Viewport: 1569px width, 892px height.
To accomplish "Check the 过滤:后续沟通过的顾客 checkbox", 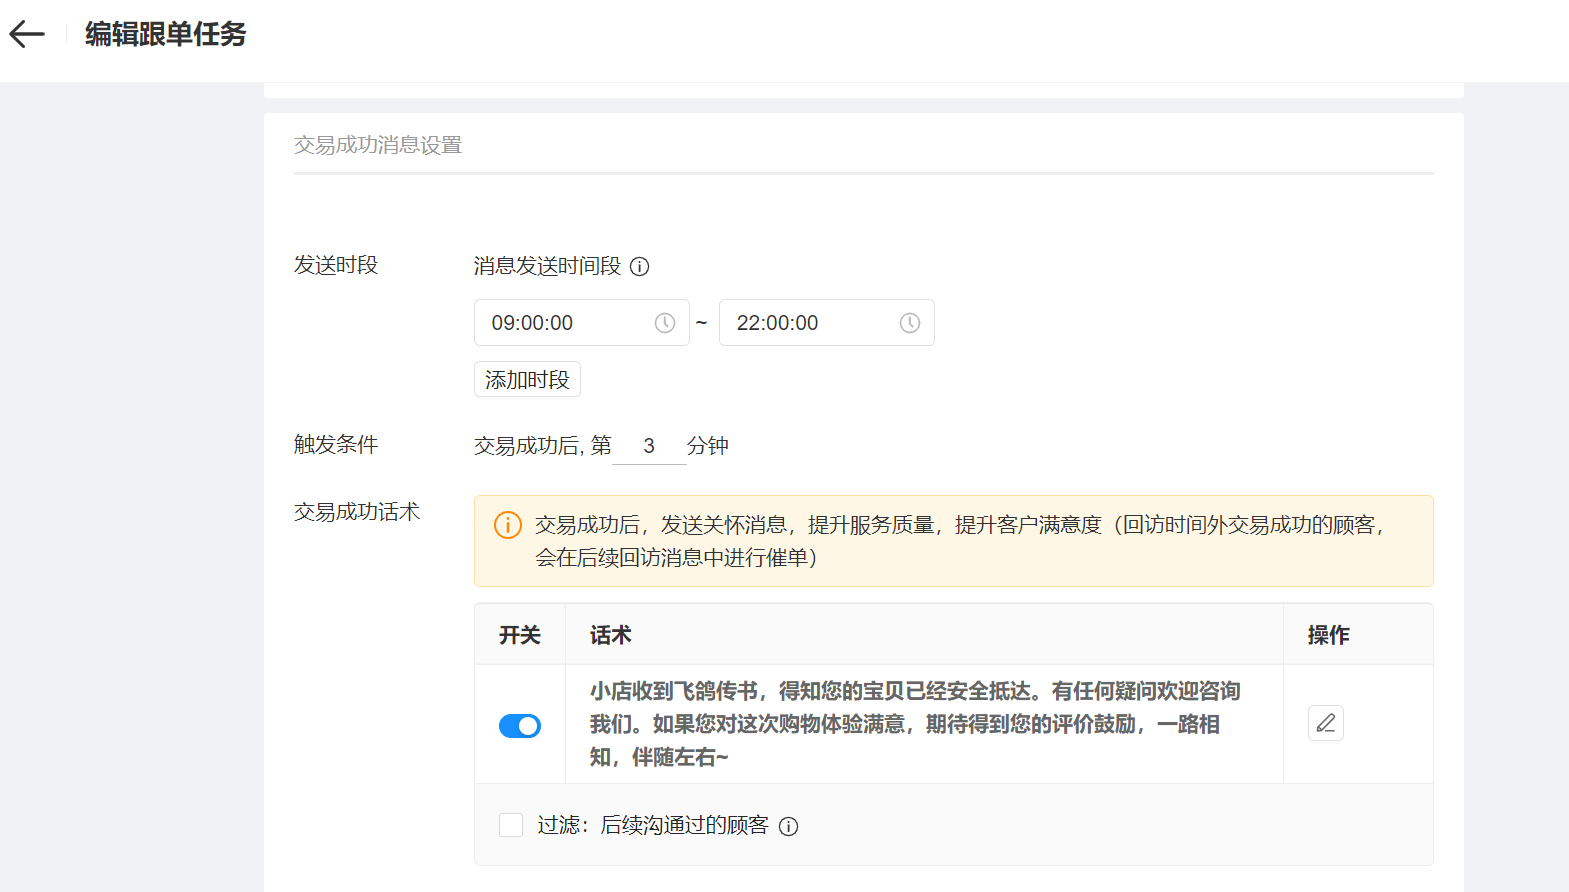I will point(511,825).
